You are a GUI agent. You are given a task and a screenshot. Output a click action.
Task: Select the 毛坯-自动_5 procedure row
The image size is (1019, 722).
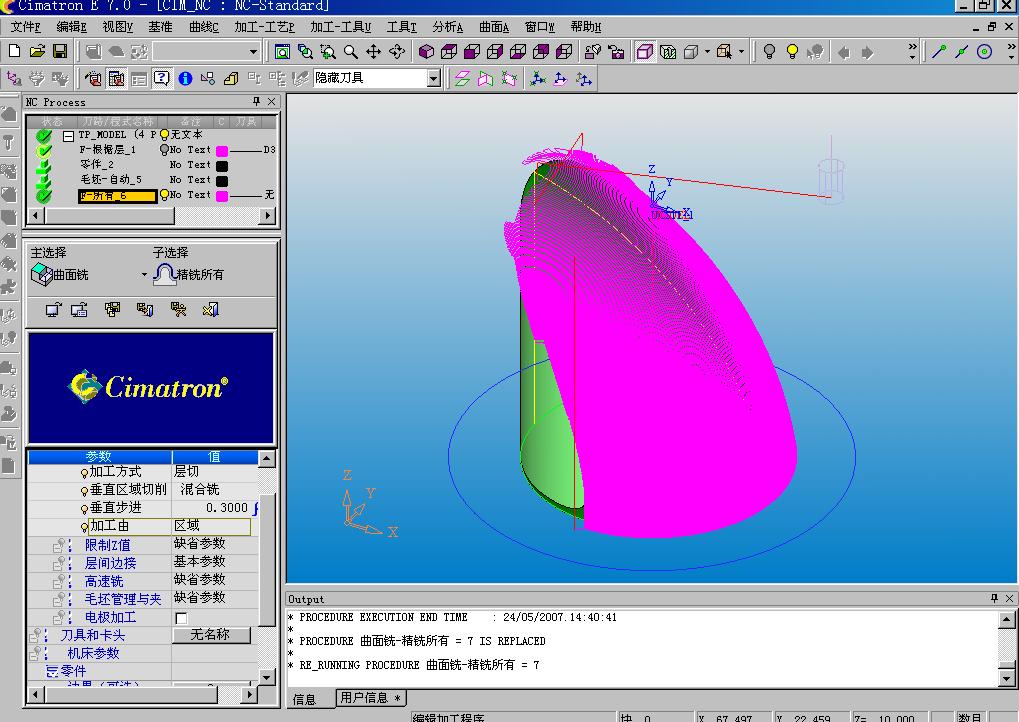click(x=110, y=179)
